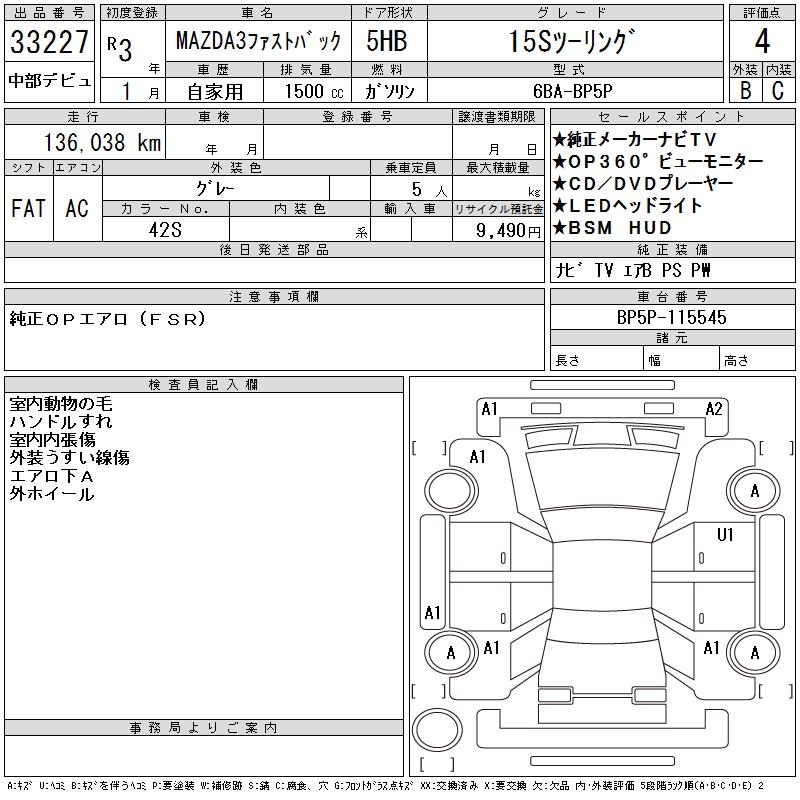Click the ガソリン fuel type
The height and width of the screenshot is (800, 800).
(389, 91)
